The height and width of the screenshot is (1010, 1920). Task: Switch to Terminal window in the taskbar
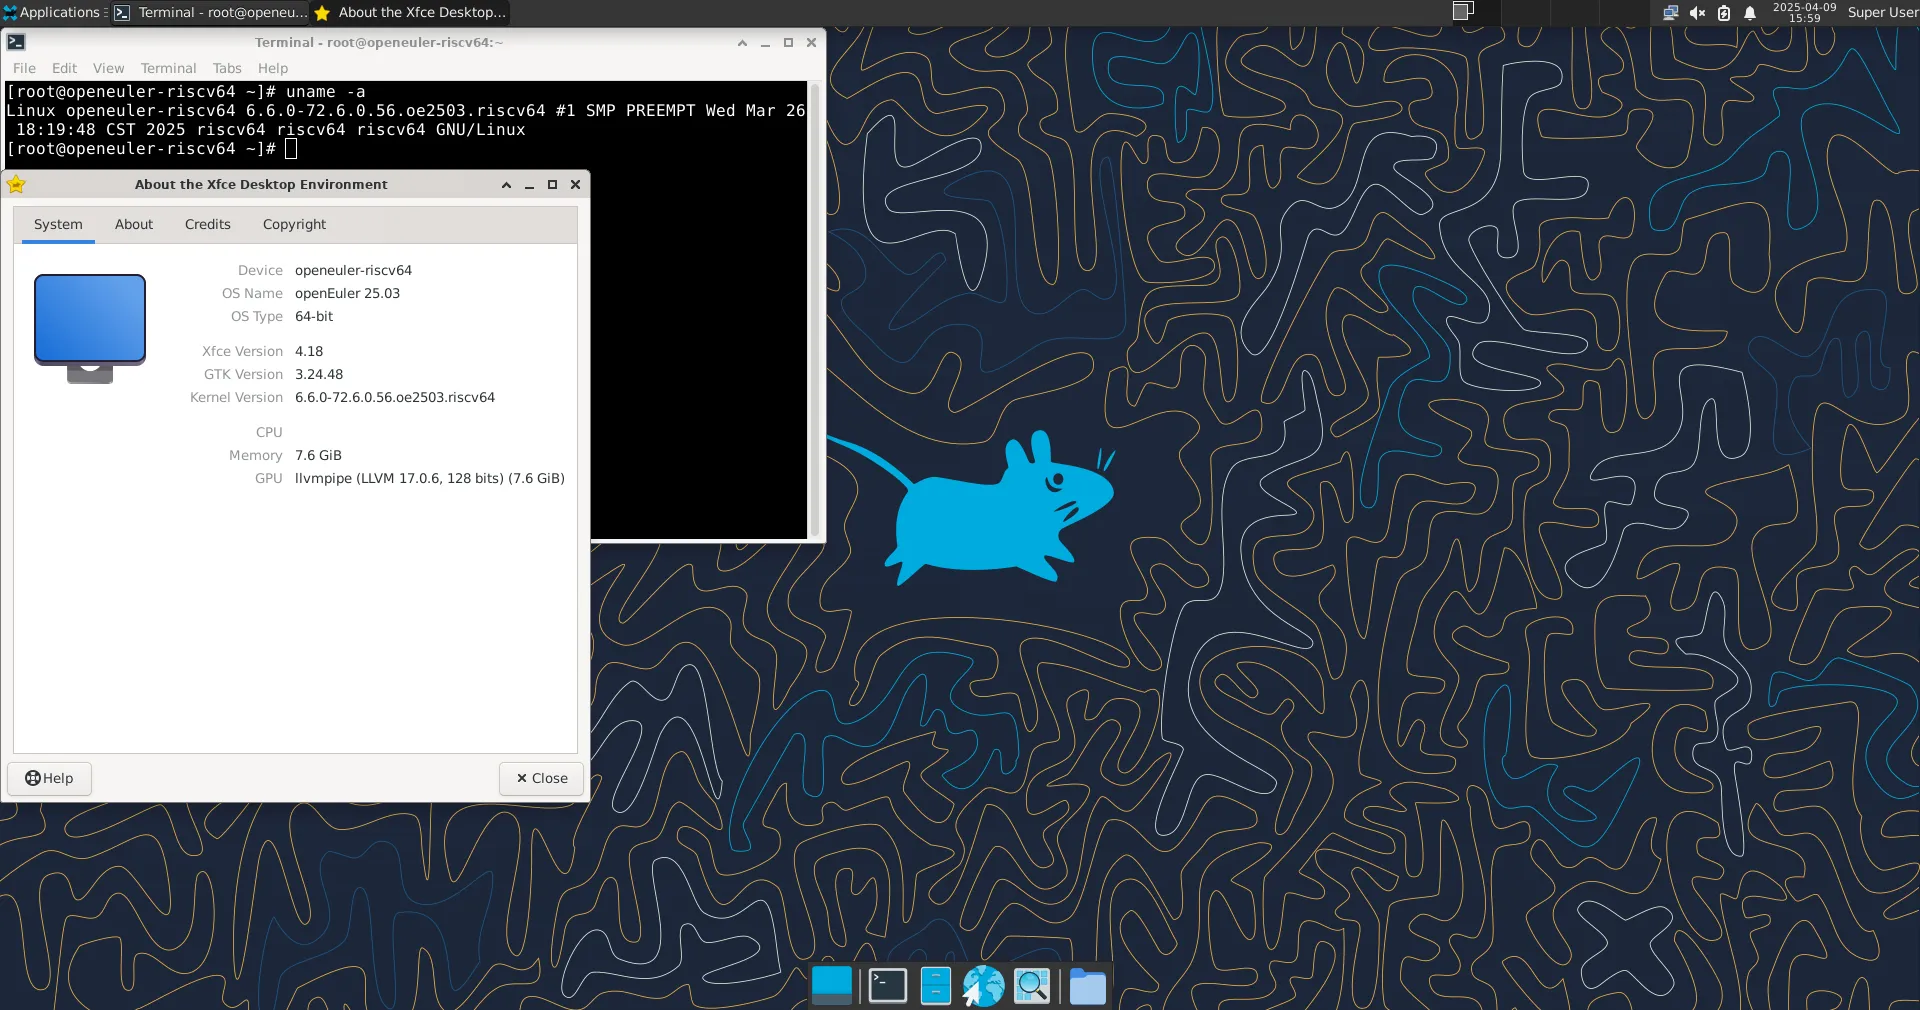tap(211, 12)
